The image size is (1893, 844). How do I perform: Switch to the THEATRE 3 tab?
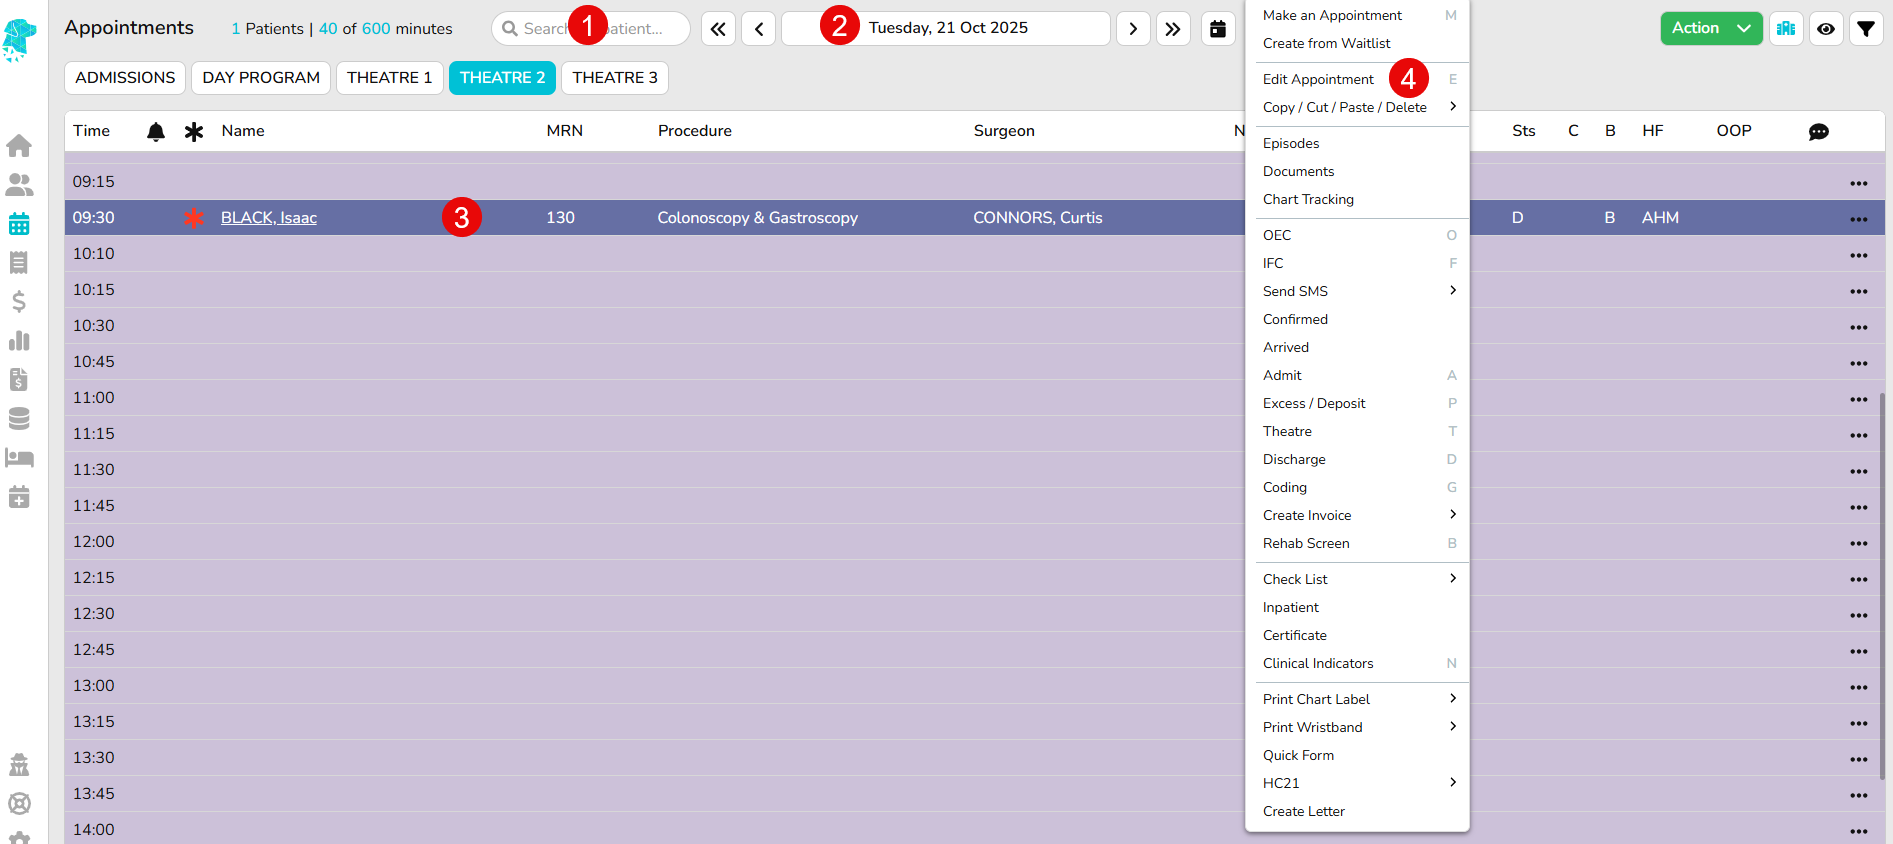pyautogui.click(x=614, y=78)
